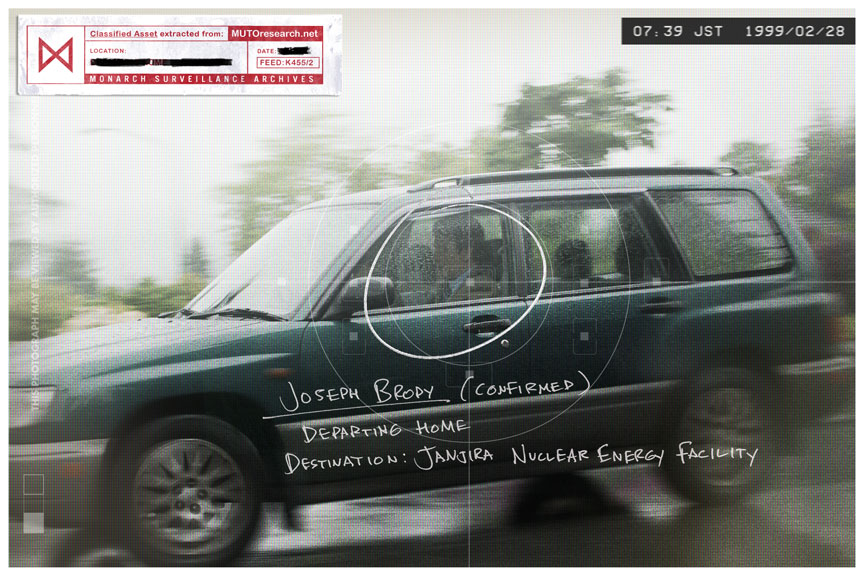Viewport: 864px width, 576px height.
Task: Click the 'Departing Home' annotation
Action: pyautogui.click(x=385, y=430)
